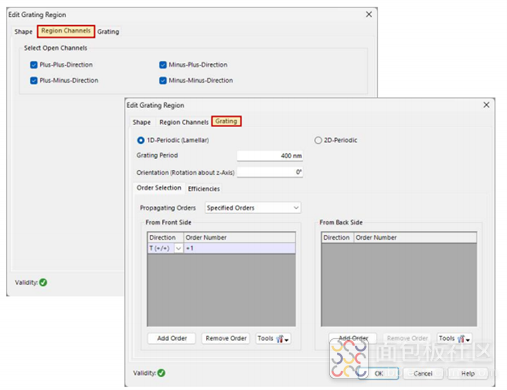This screenshot has width=507, height=390.
Task: Select the 2D-Periodic radio option
Action: [x=318, y=140]
